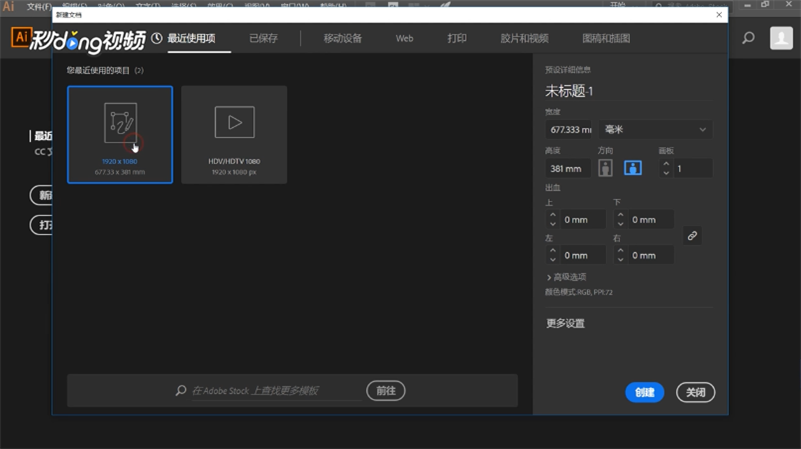Viewport: 801px width, 449px height.
Task: Click the 前往 go button
Action: pyautogui.click(x=386, y=391)
